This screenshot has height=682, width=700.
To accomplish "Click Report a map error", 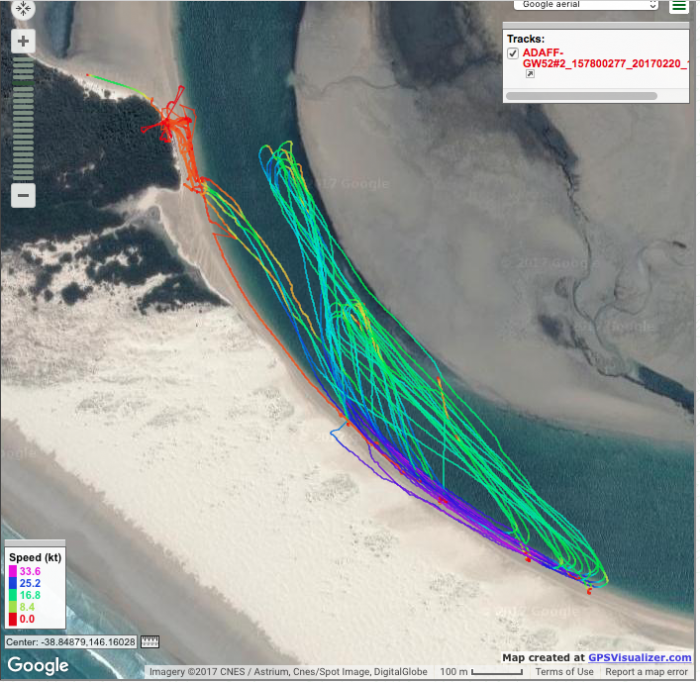I will (x=647, y=672).
